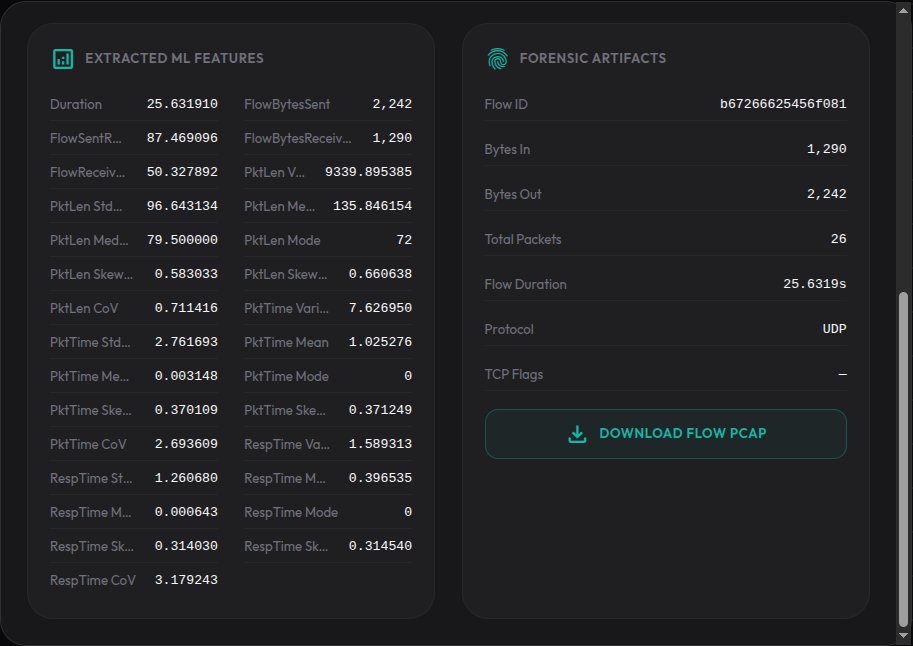Select the Flow Duration value 25.6319s
This screenshot has height=646, width=913.
(815, 284)
